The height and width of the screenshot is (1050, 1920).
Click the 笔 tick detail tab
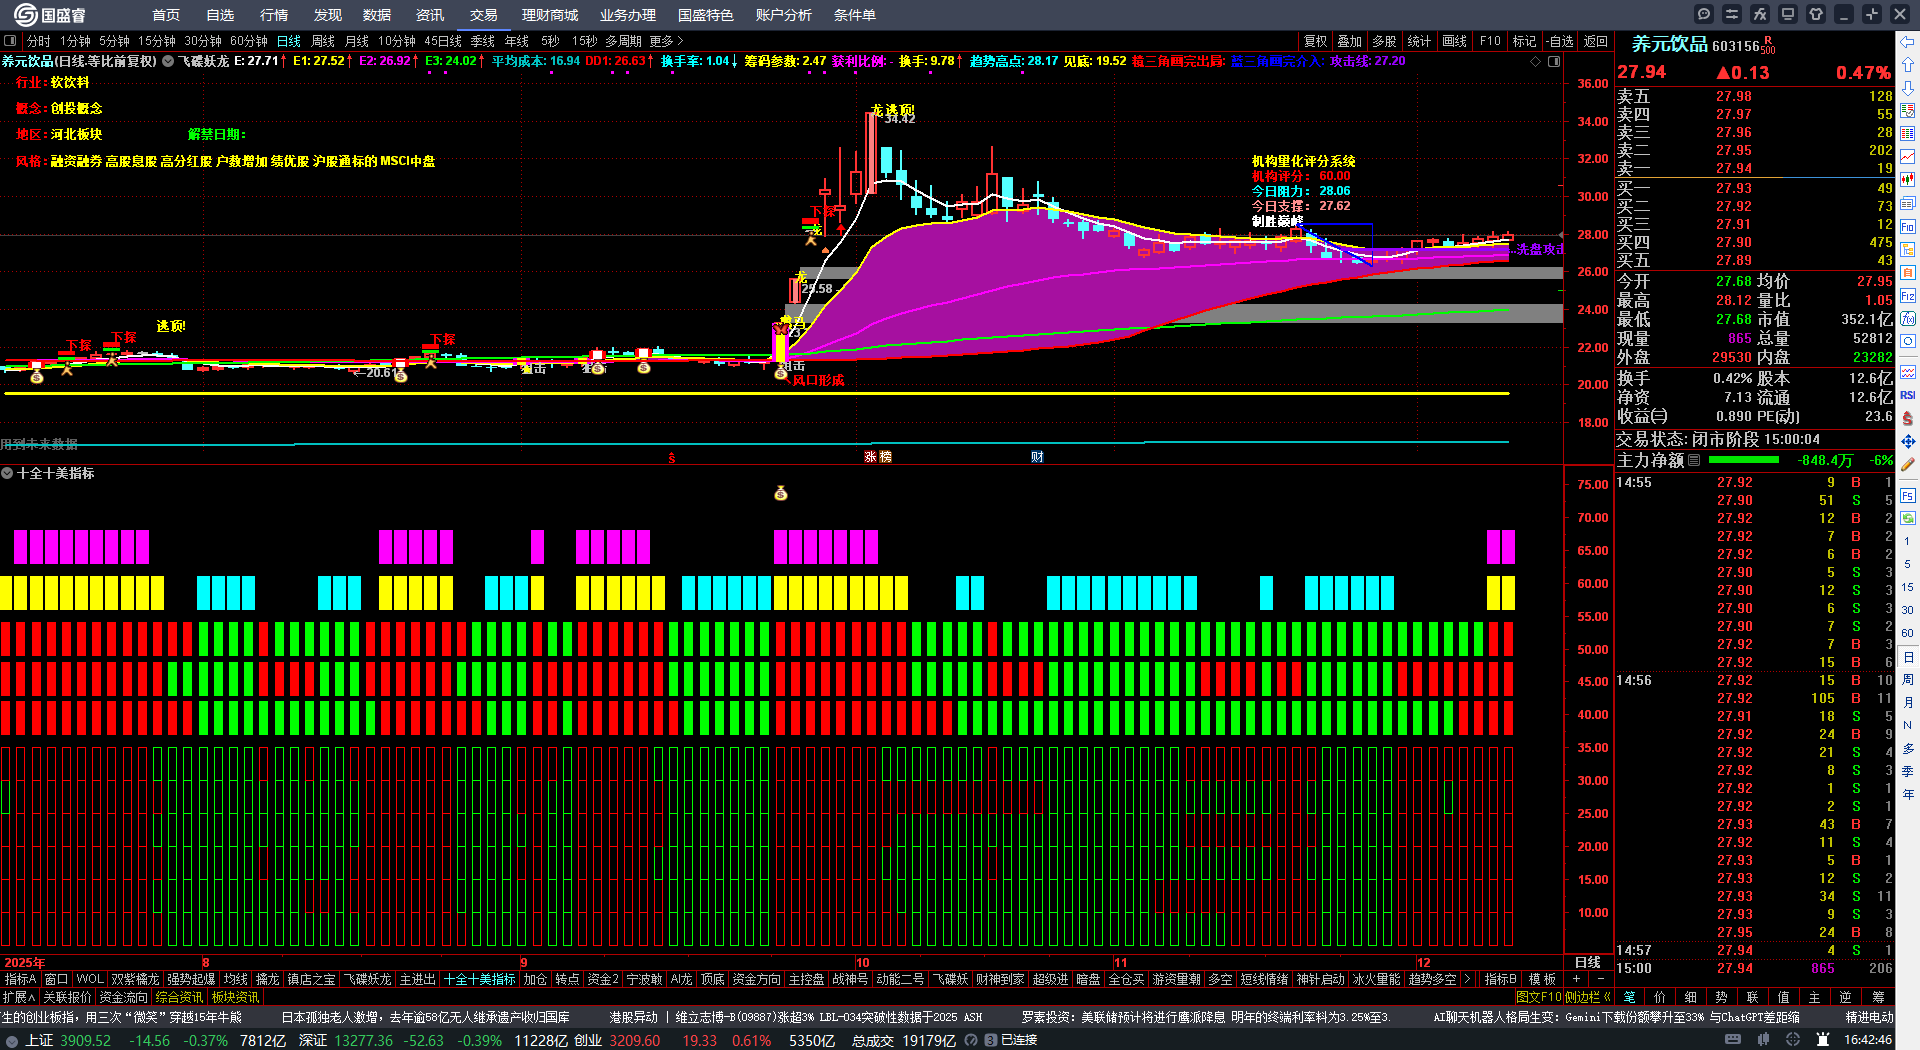(x=1629, y=997)
